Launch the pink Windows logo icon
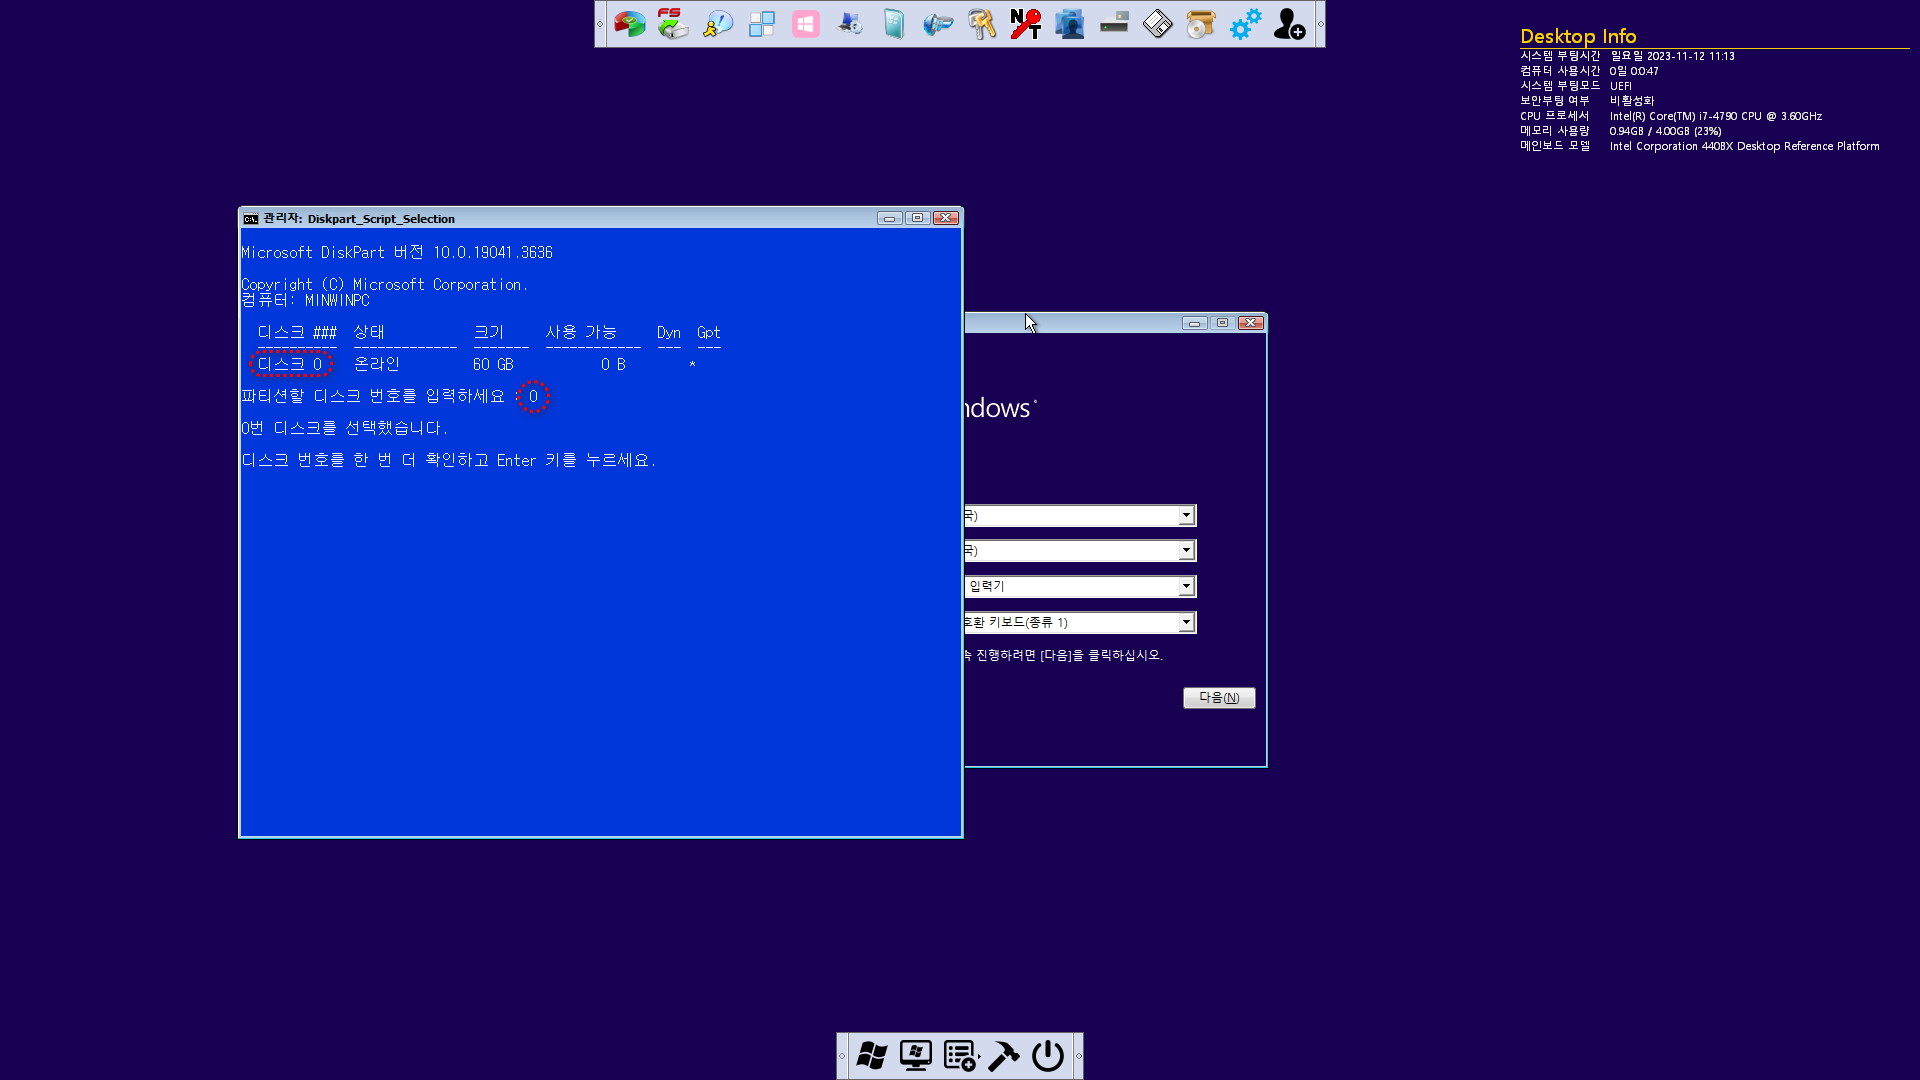Image resolution: width=1920 pixels, height=1080 pixels. pyautogui.click(x=806, y=24)
